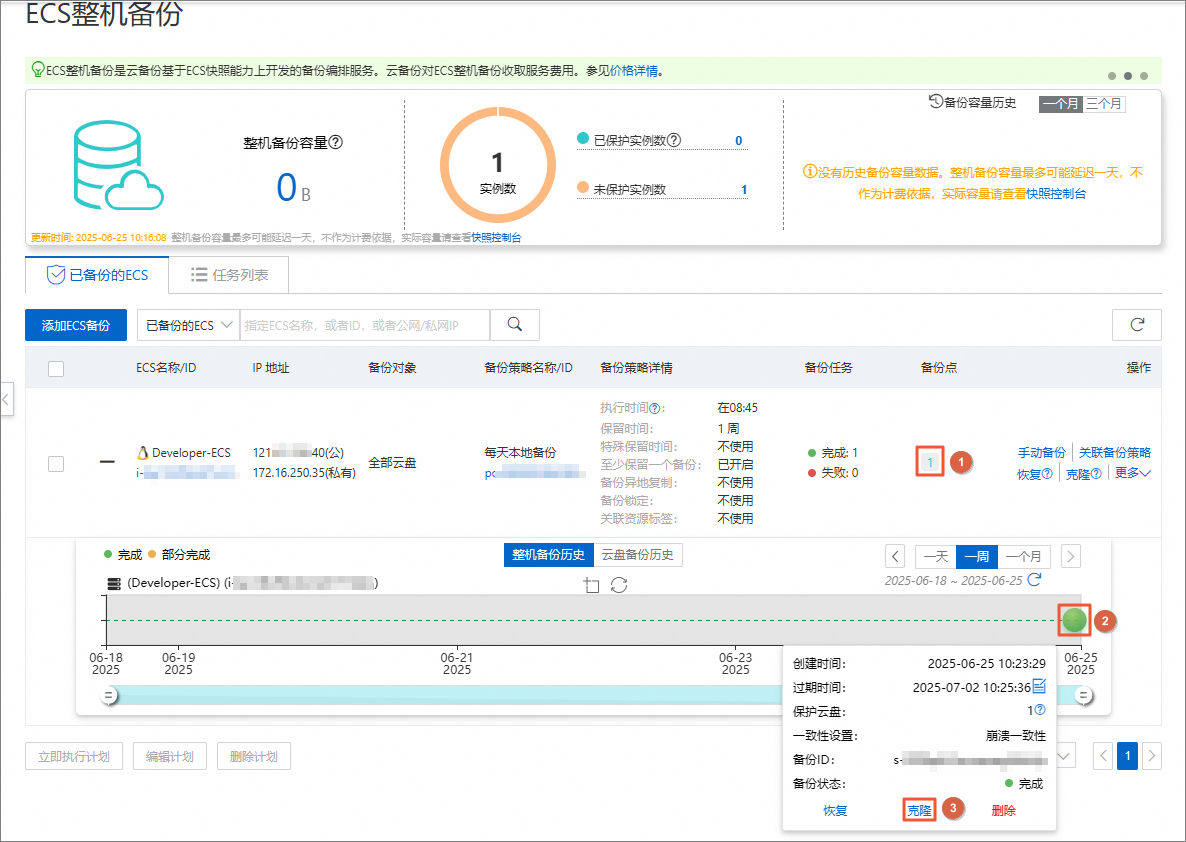1186x842 pixels.
Task: Click the 添加ECS备份 button
Action: pyautogui.click(x=75, y=325)
